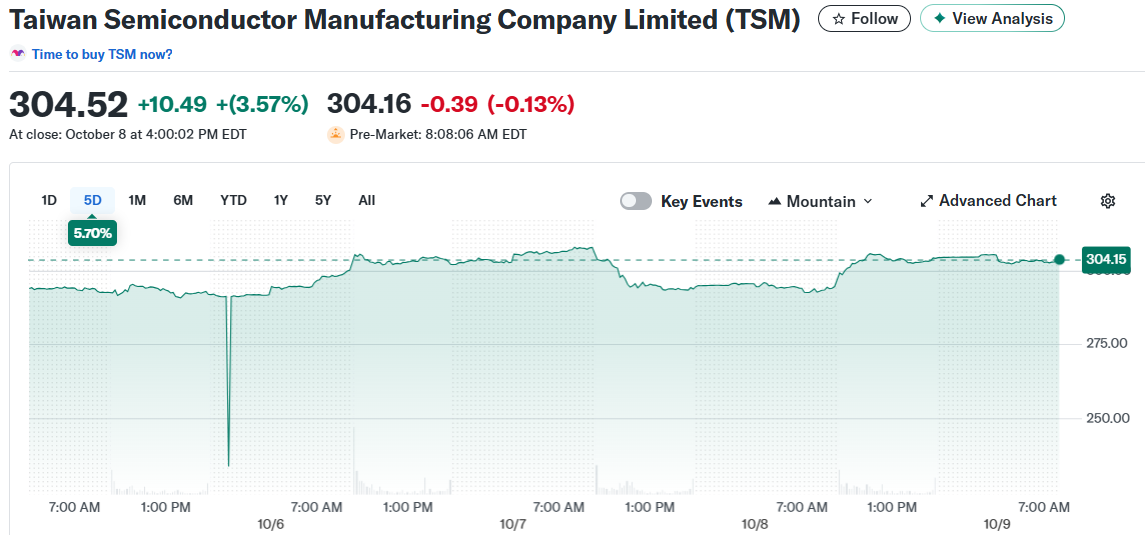Image resolution: width=1145 pixels, height=535 pixels.
Task: Open chart settings gear icon
Action: 1108,201
